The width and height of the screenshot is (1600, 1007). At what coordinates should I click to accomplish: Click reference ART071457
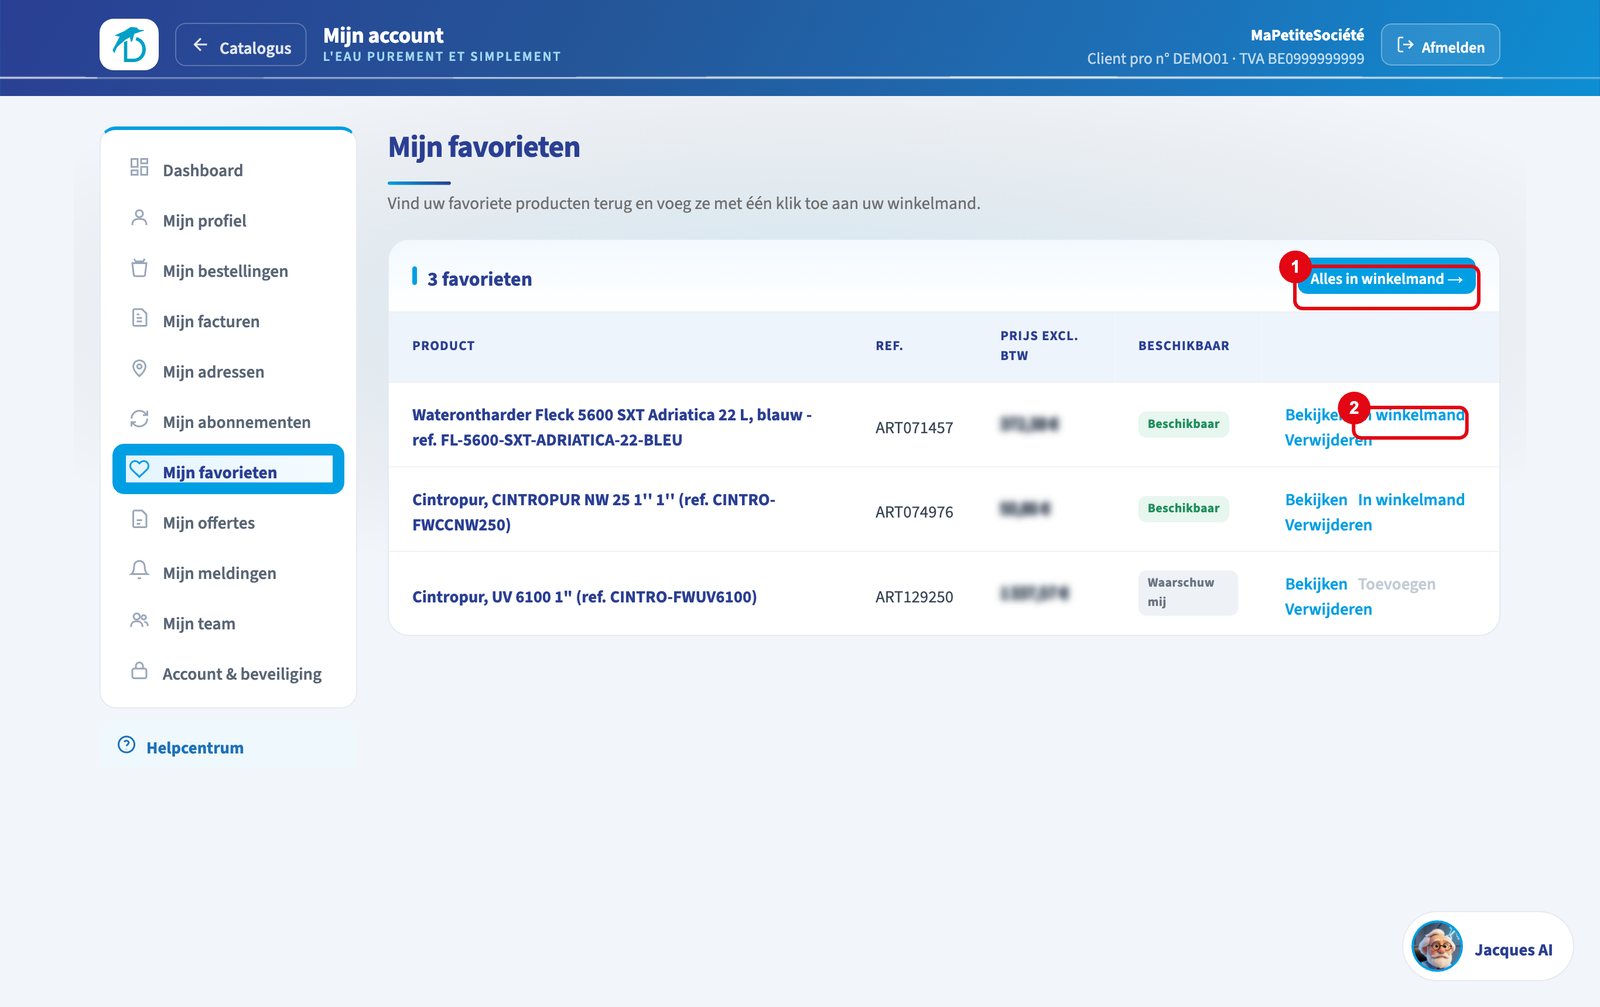[914, 428]
